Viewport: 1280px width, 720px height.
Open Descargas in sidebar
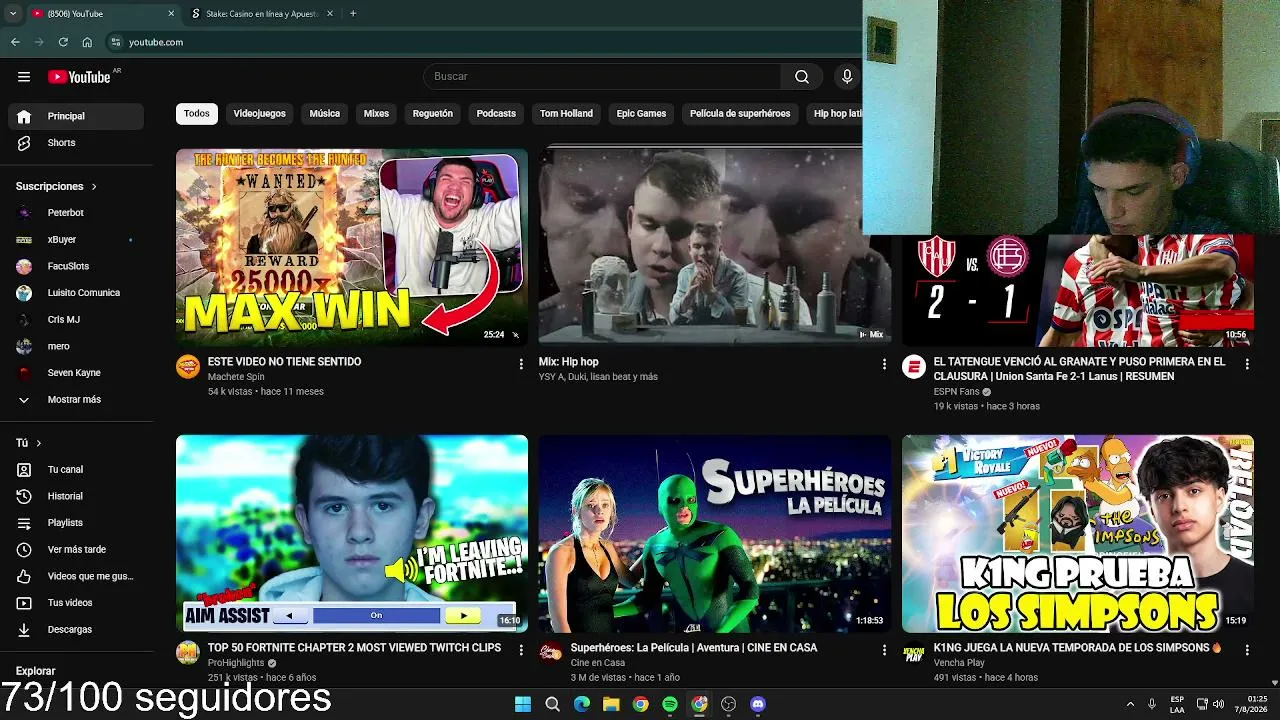[76, 630]
